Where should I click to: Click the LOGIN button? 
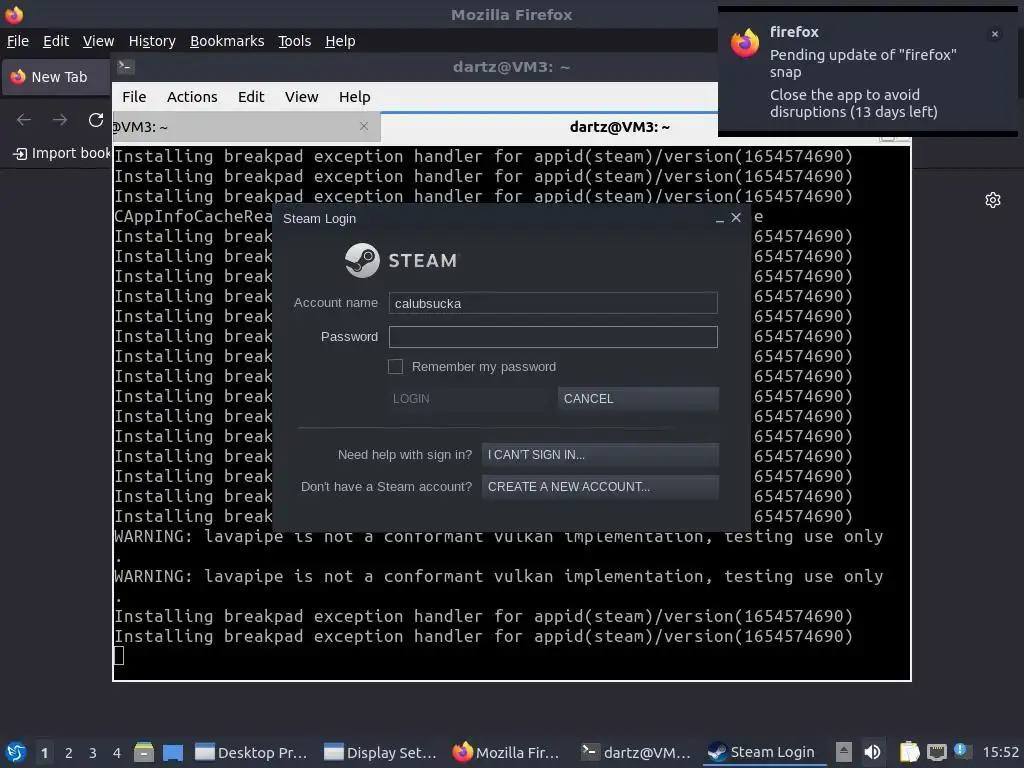[468, 398]
